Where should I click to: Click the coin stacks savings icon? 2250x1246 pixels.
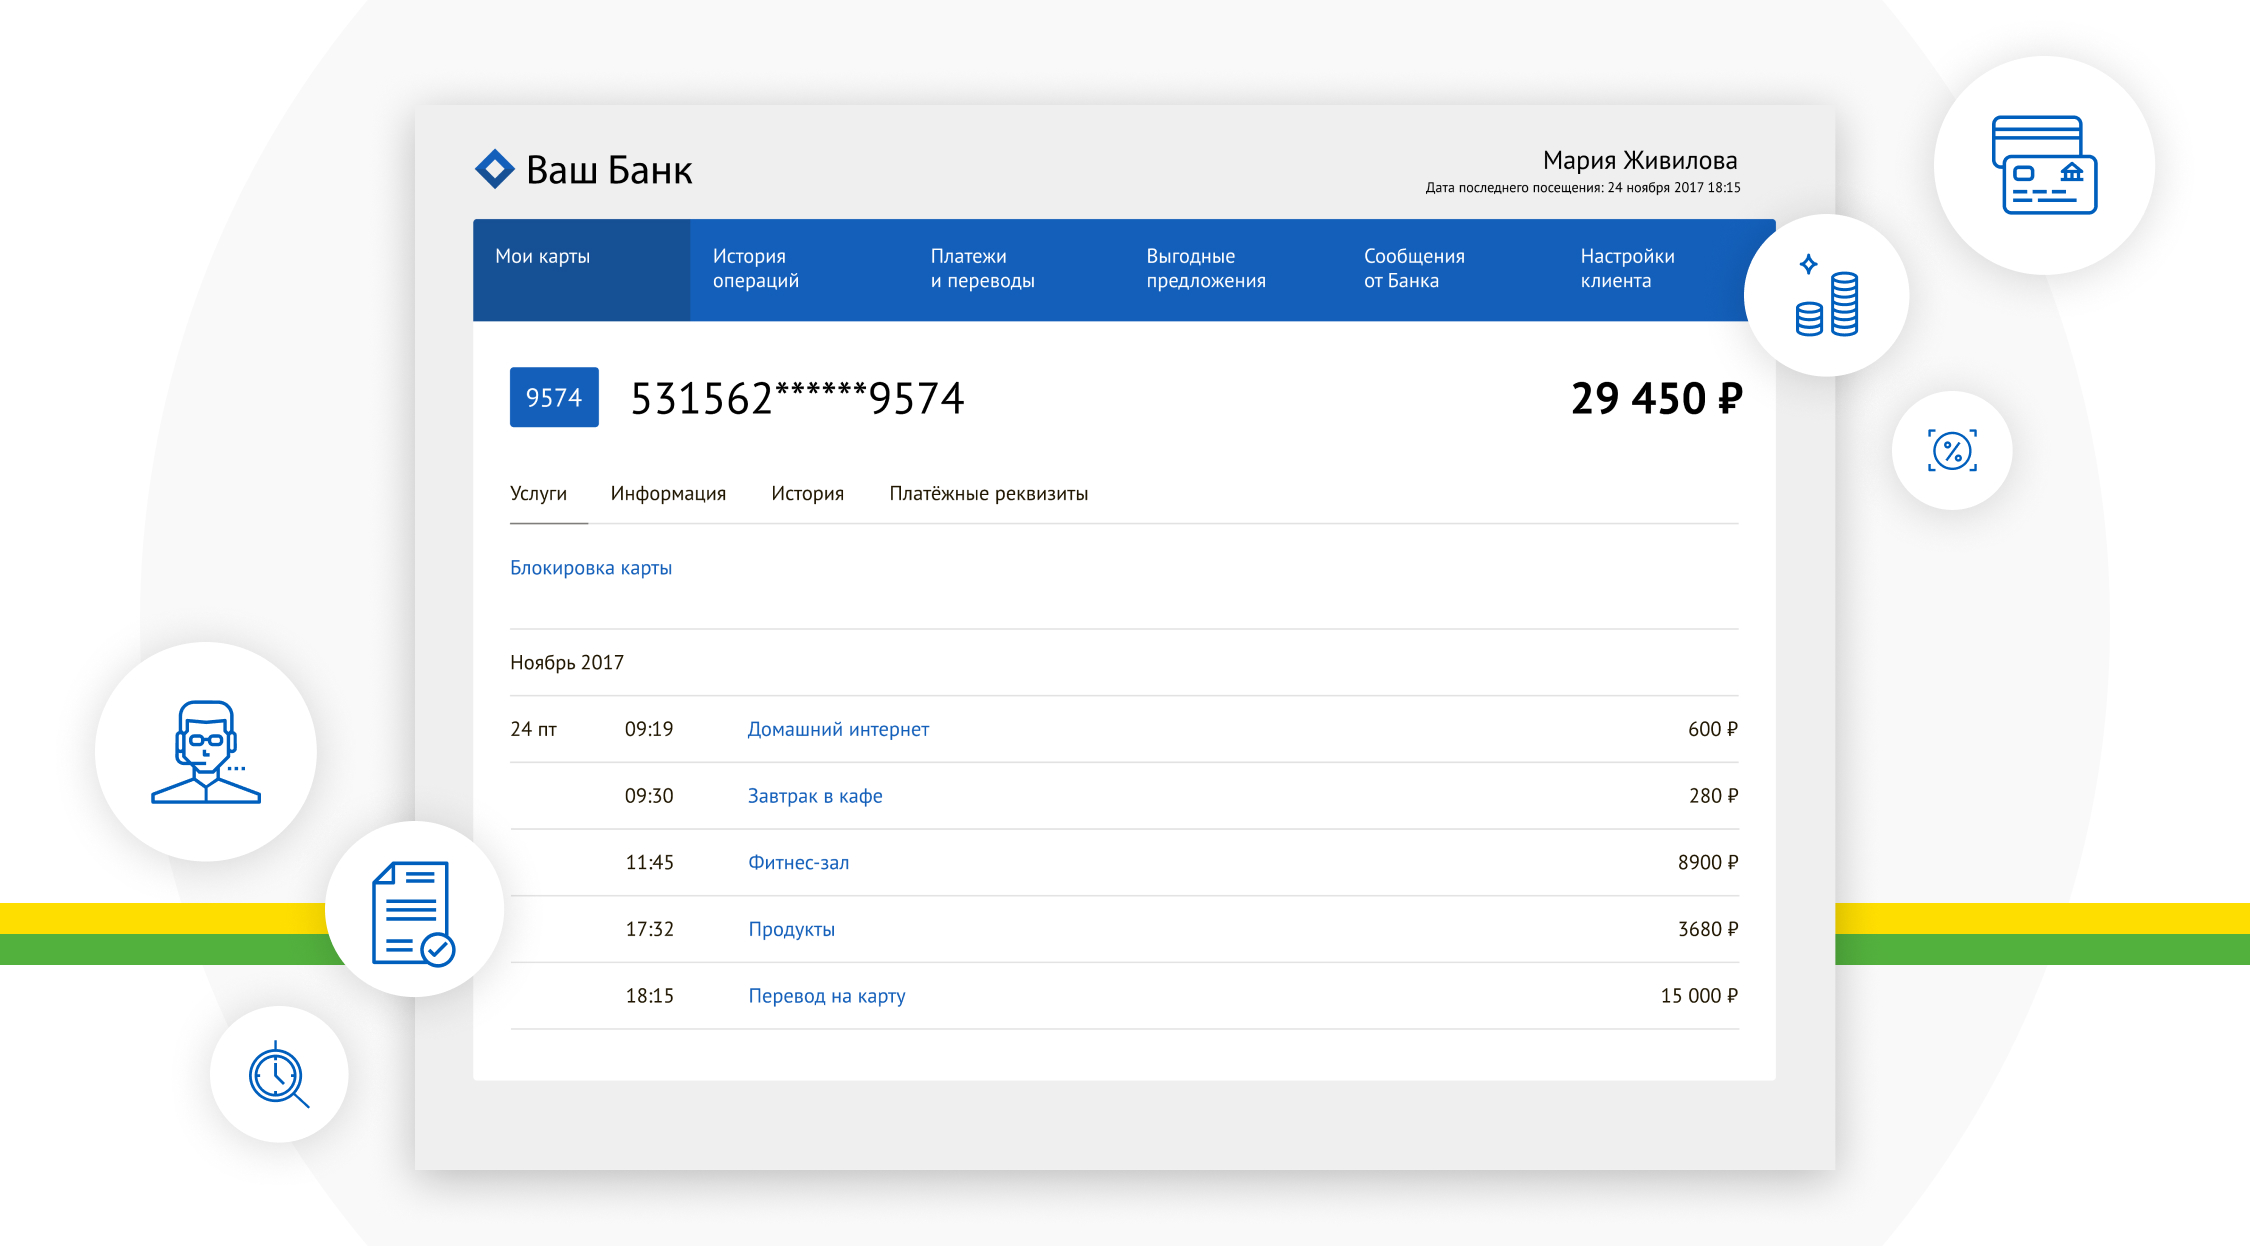point(1826,297)
